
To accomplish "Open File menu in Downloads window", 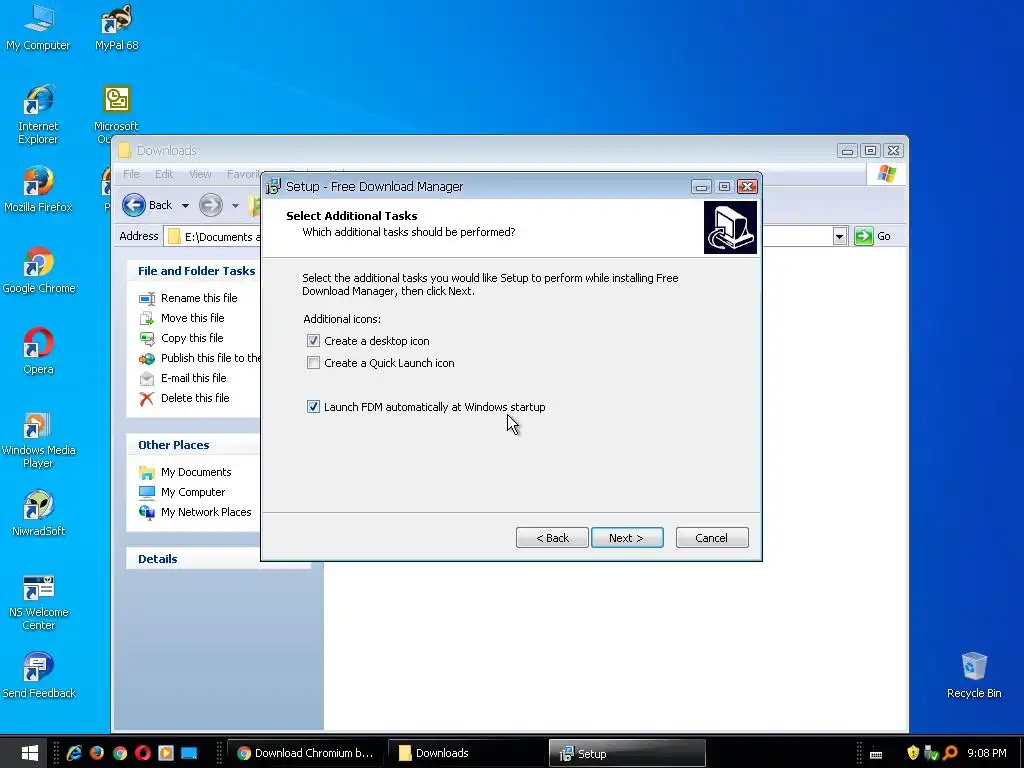I will pyautogui.click(x=131, y=174).
